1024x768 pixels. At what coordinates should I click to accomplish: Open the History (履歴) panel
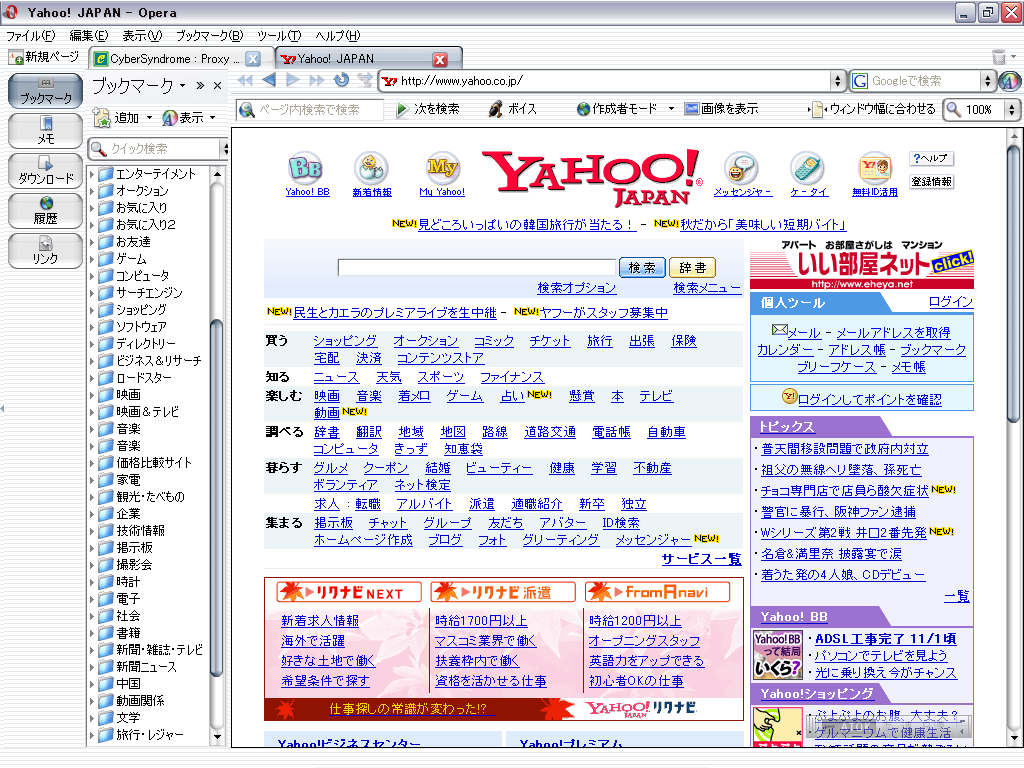pos(45,210)
